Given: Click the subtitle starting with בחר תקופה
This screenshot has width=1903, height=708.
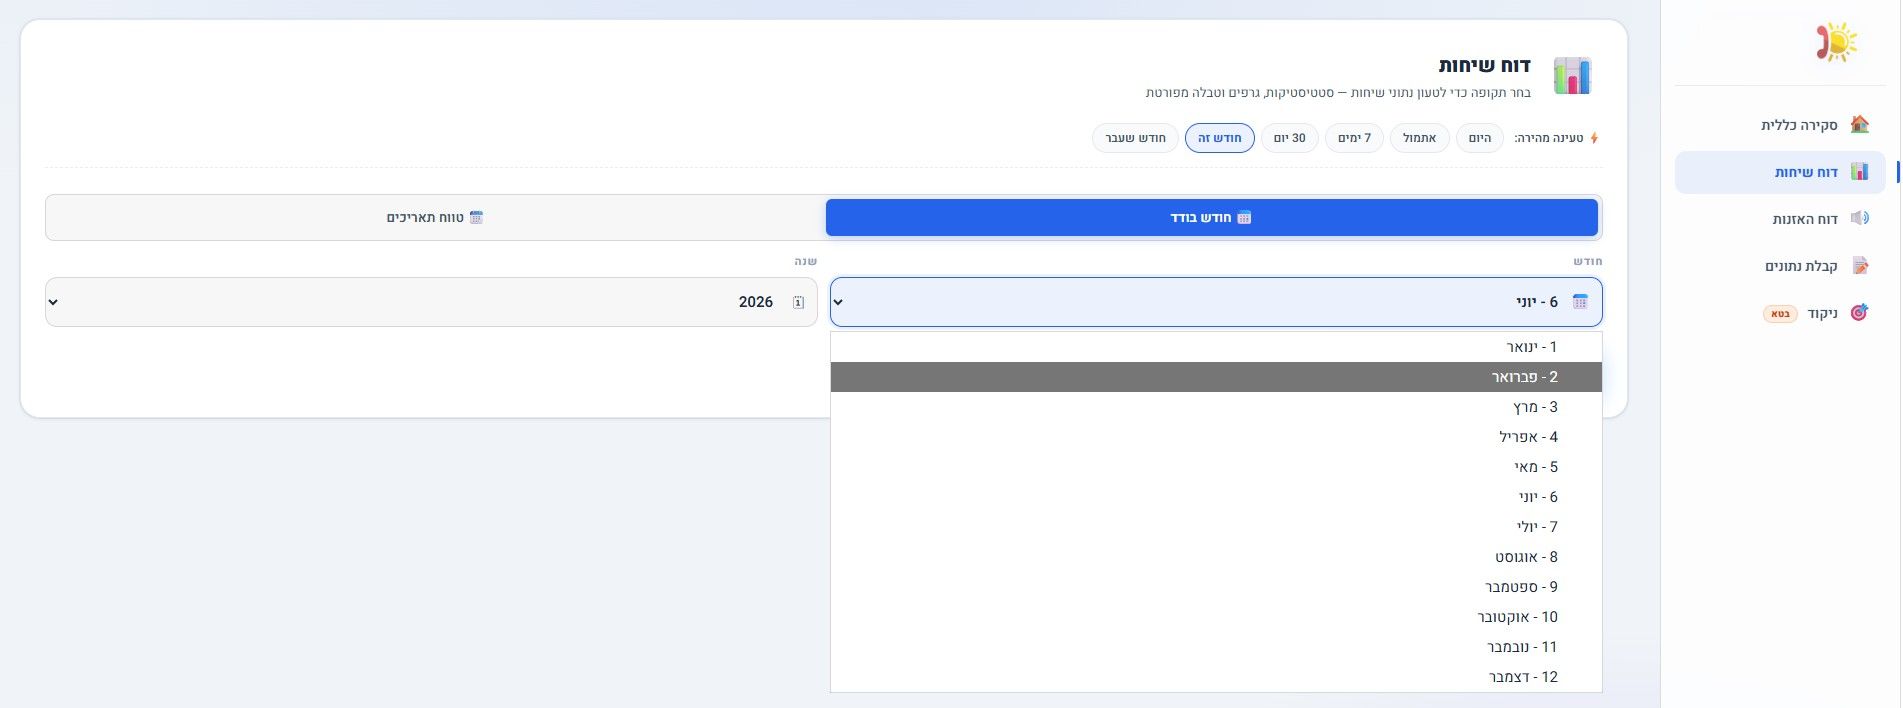Looking at the screenshot, I should click(x=1338, y=93).
